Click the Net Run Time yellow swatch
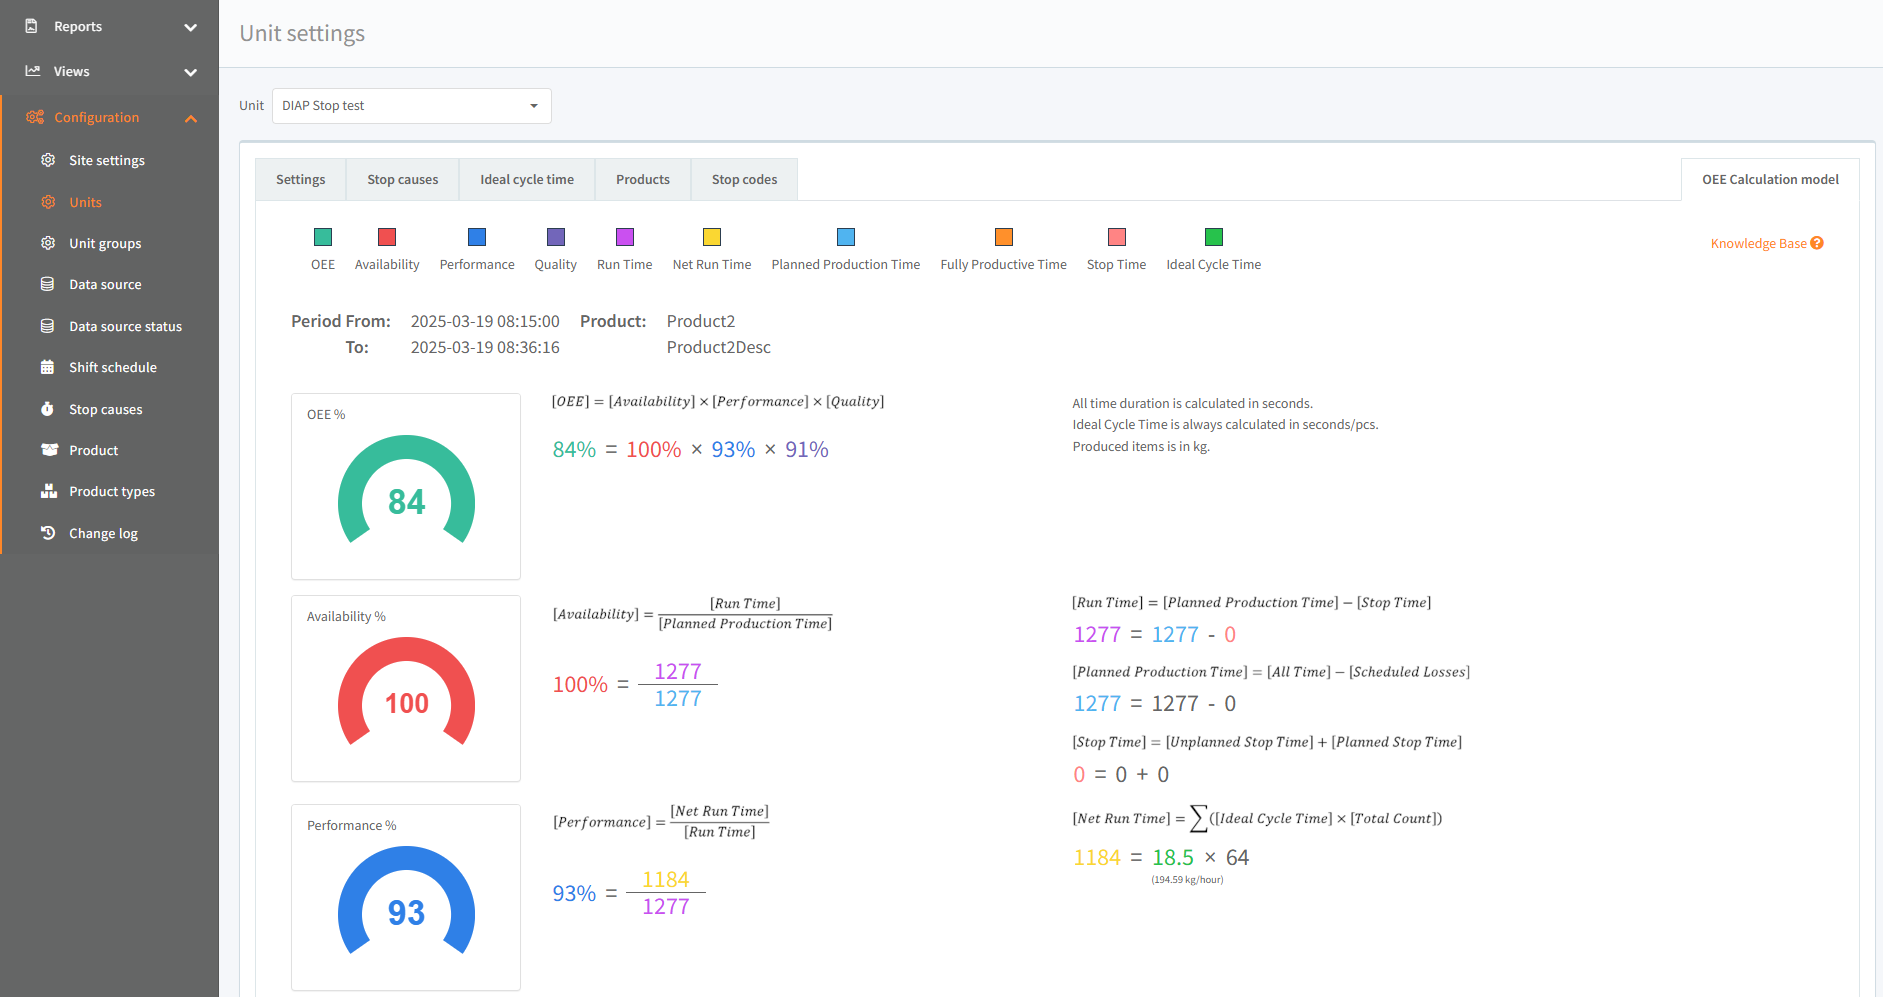 712,237
